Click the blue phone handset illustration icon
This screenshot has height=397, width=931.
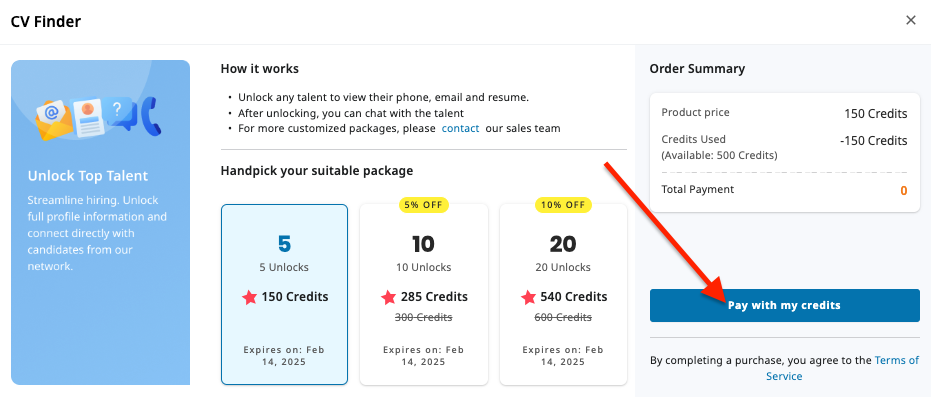[148, 116]
